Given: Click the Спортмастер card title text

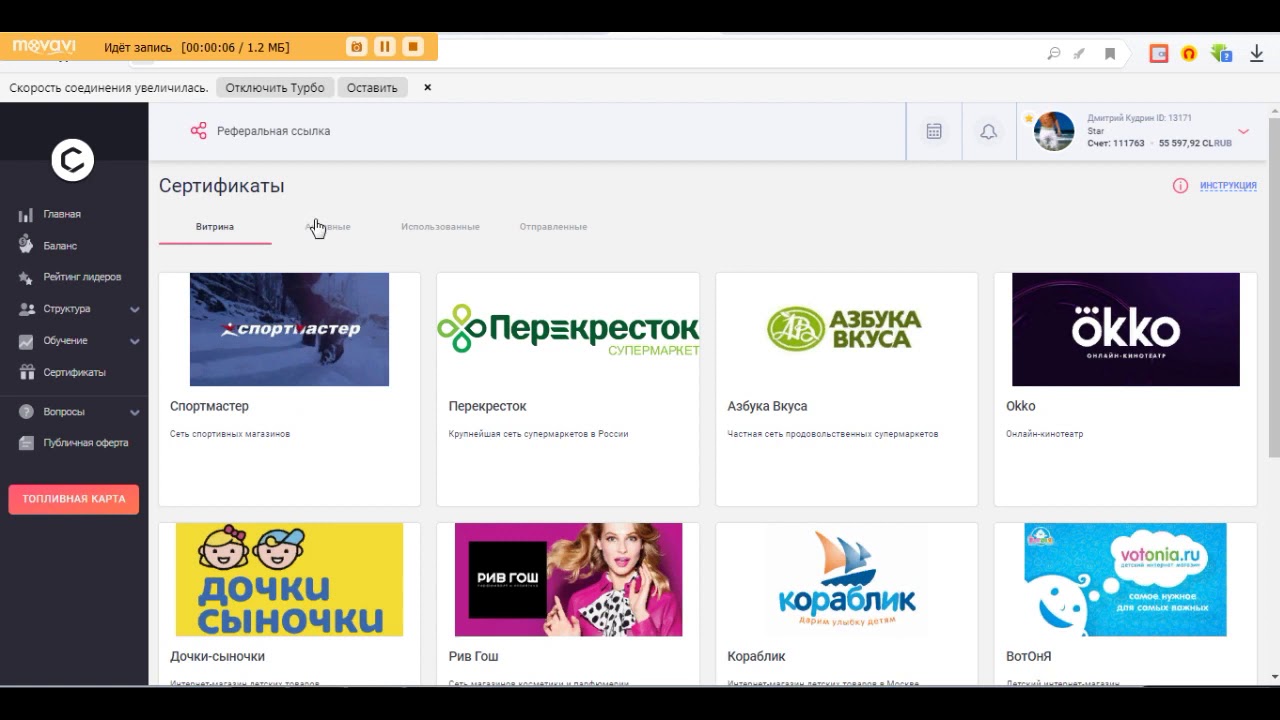Looking at the screenshot, I should pyautogui.click(x=209, y=406).
